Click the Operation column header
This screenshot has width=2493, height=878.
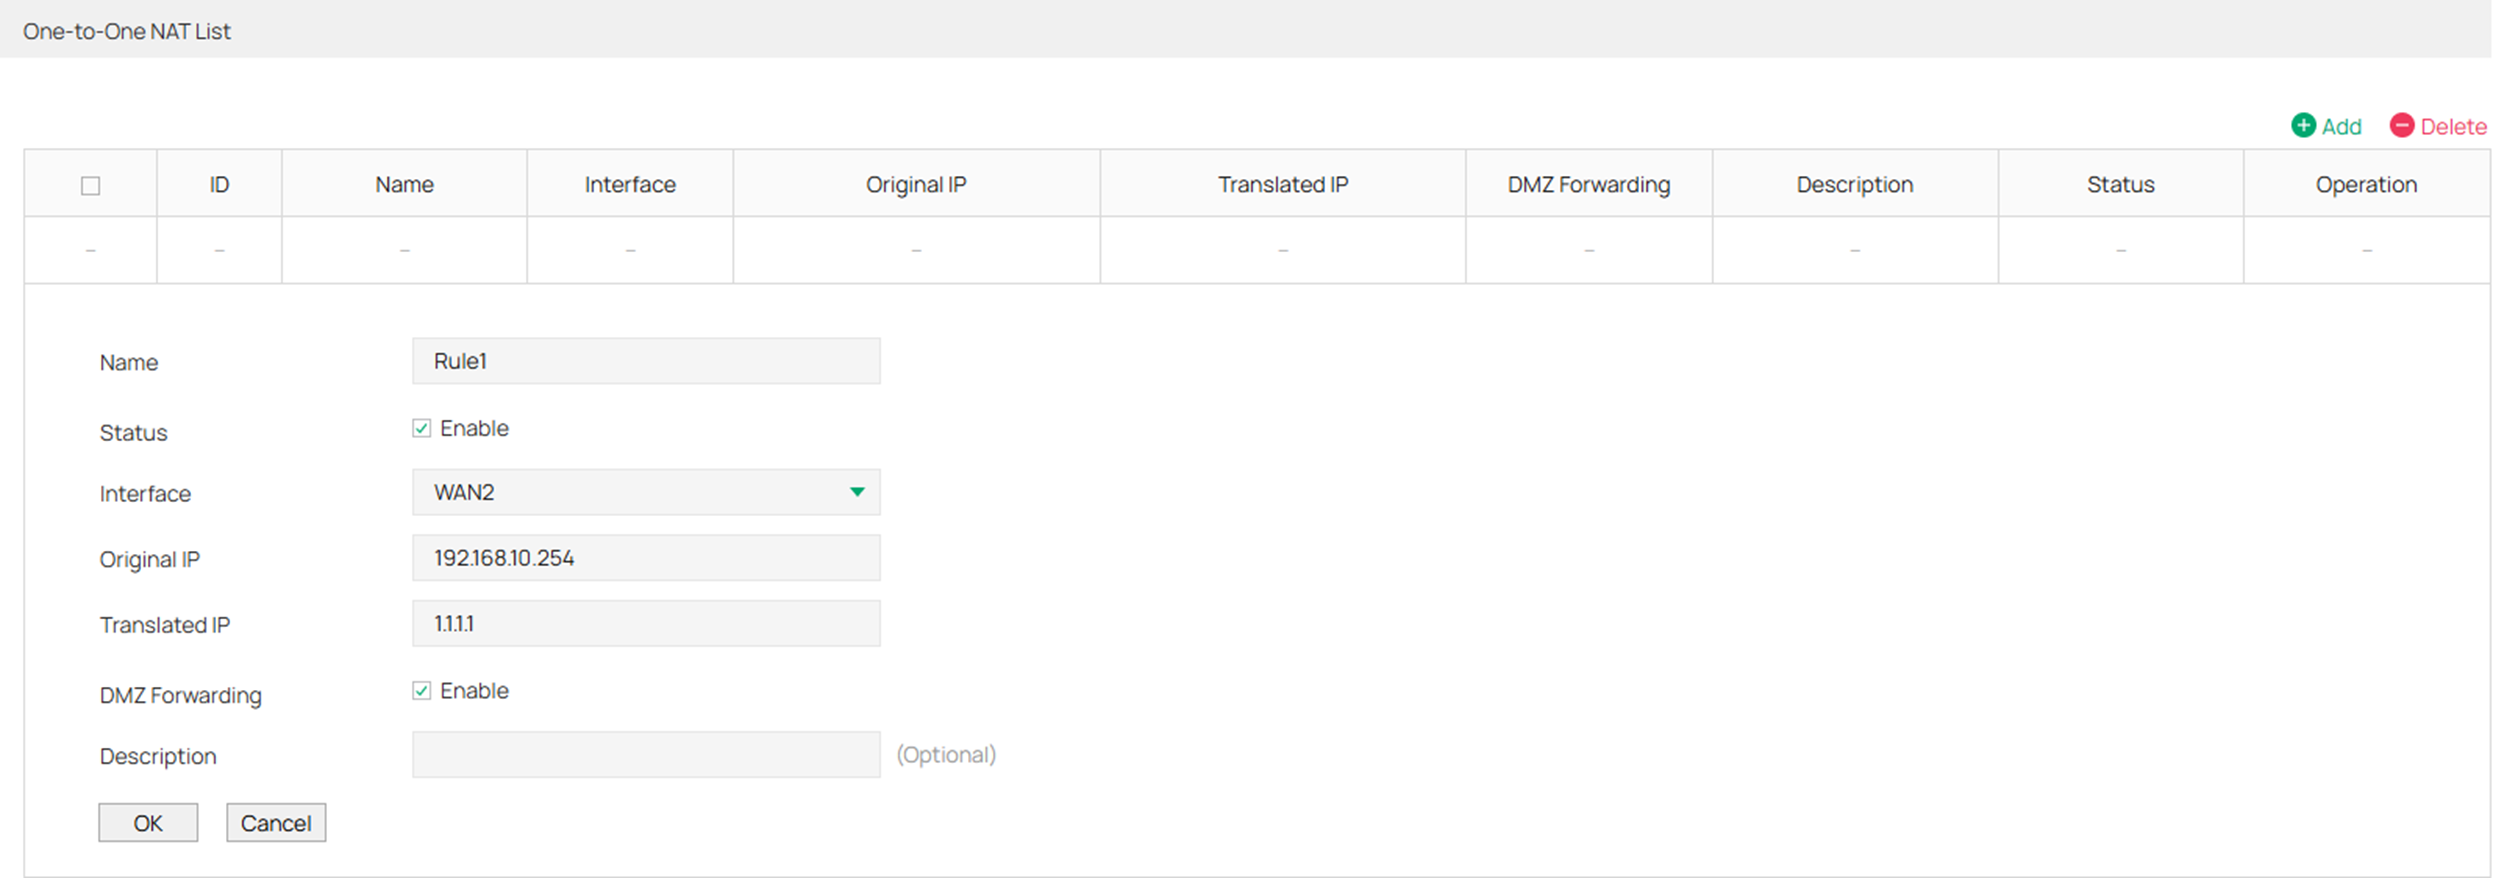click(2366, 185)
